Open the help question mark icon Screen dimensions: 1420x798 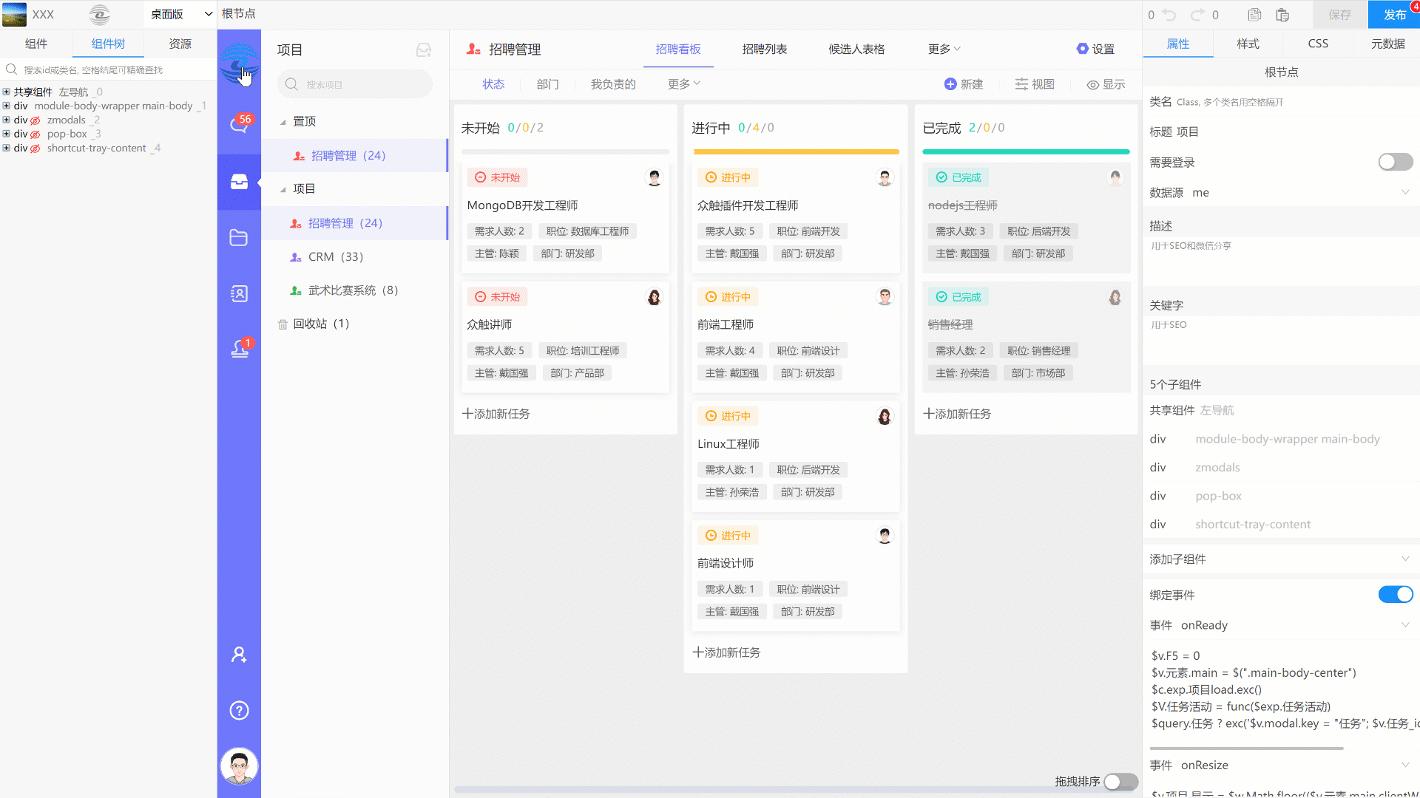(239, 711)
